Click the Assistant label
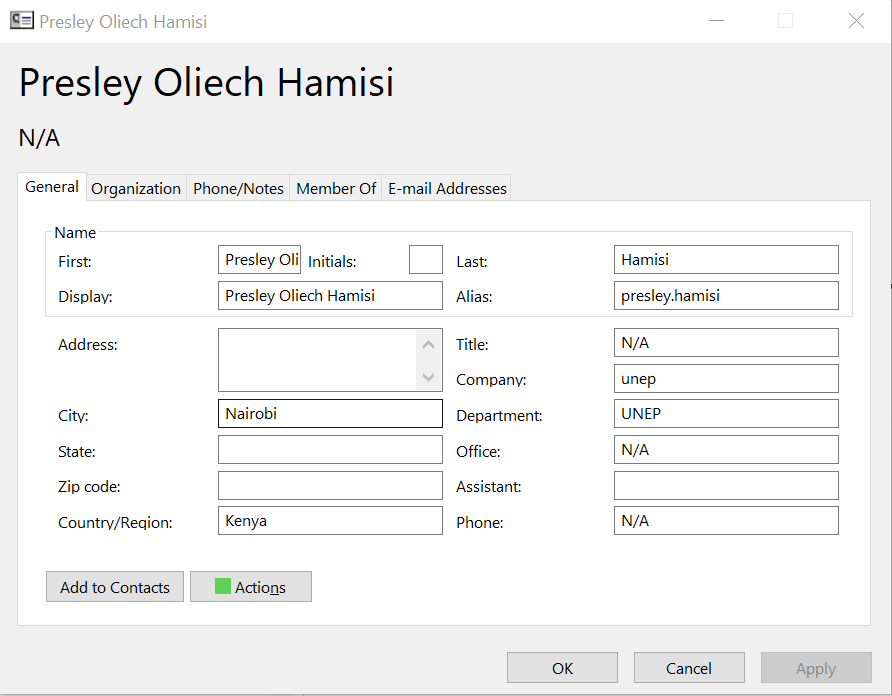 click(x=489, y=487)
